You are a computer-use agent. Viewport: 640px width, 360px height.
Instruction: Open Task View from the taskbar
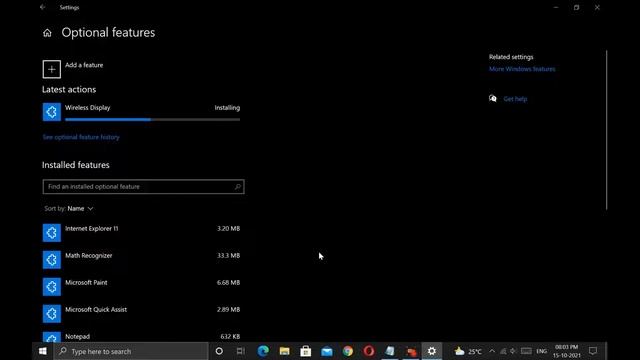tap(240, 351)
